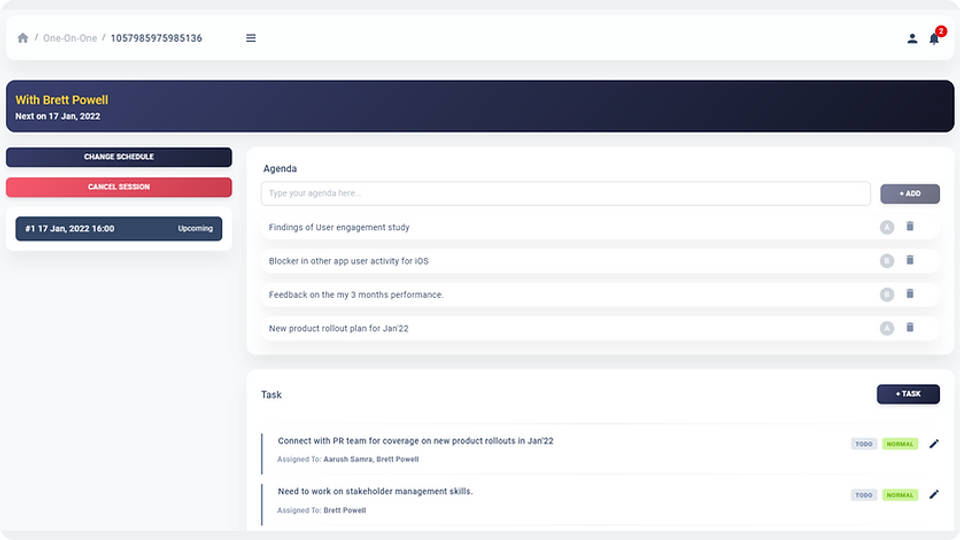The height and width of the screenshot is (540, 960).
Task: Click the 'Agenda' section heading
Action: (x=280, y=168)
